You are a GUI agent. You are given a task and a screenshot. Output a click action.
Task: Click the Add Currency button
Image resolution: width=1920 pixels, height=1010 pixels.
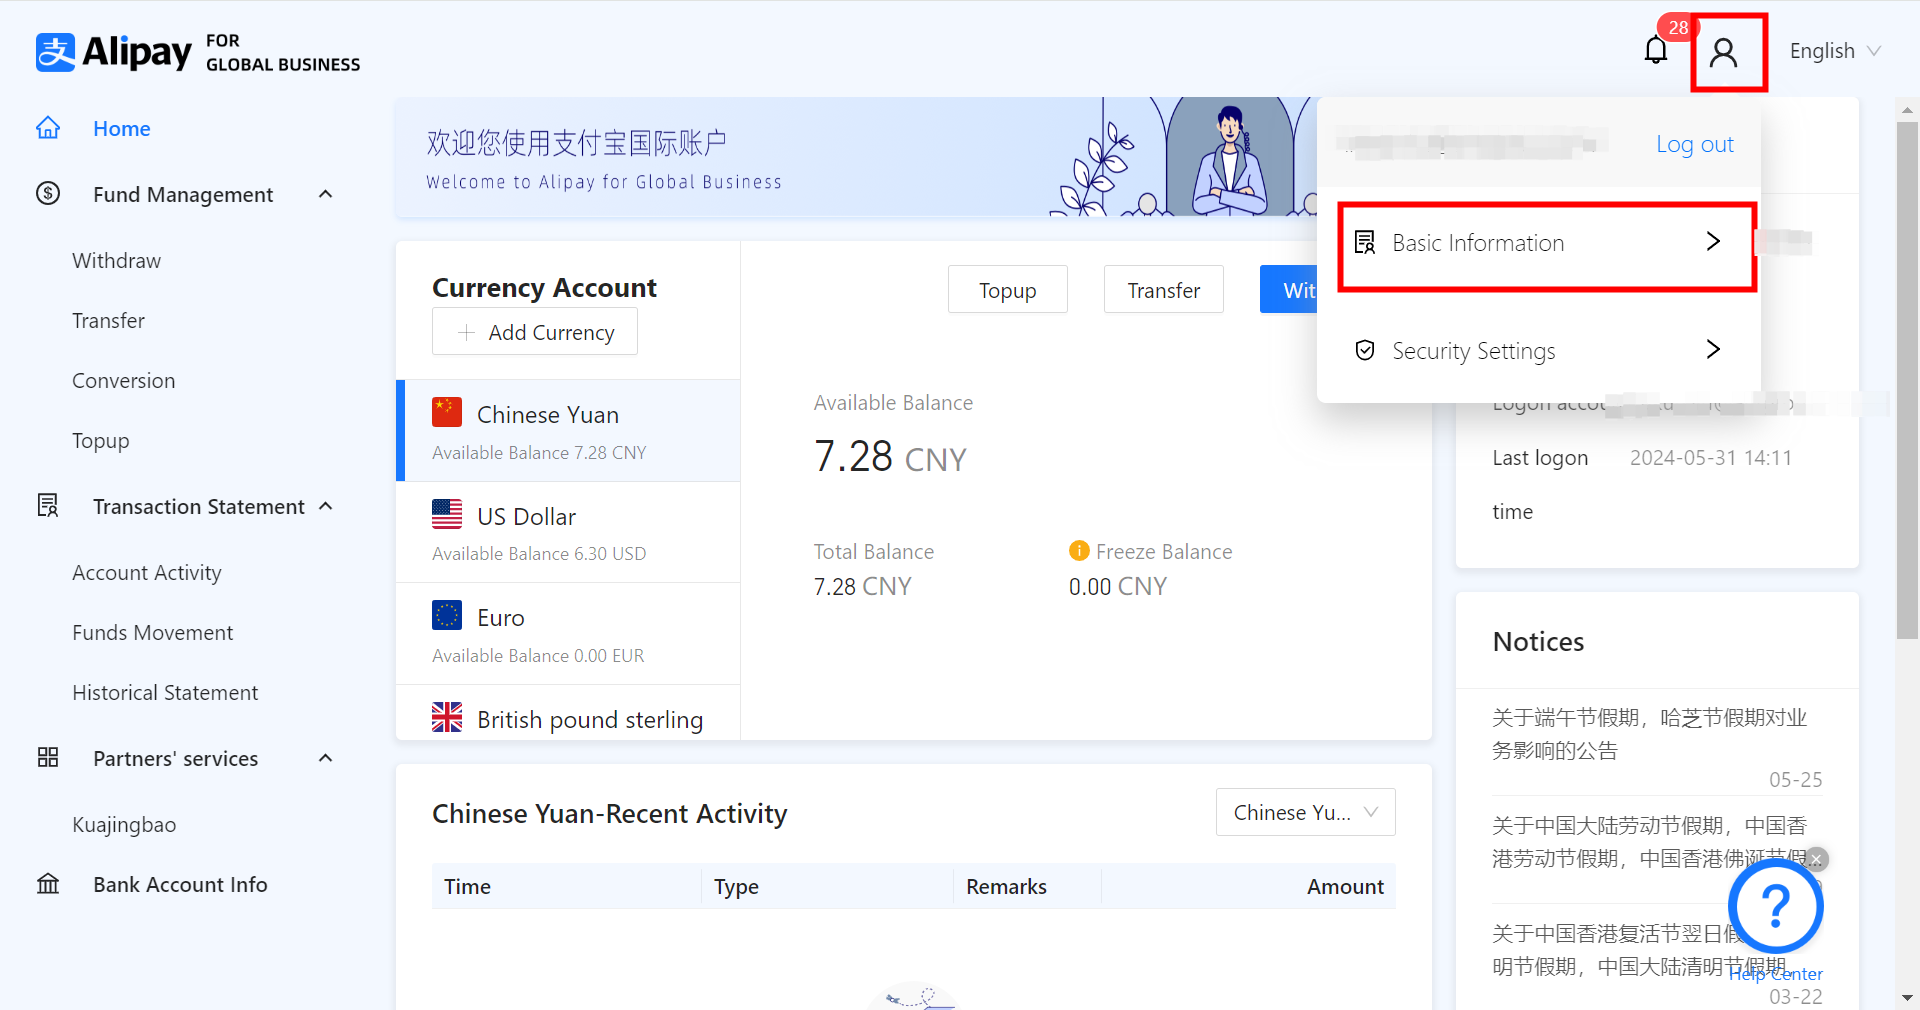535,332
